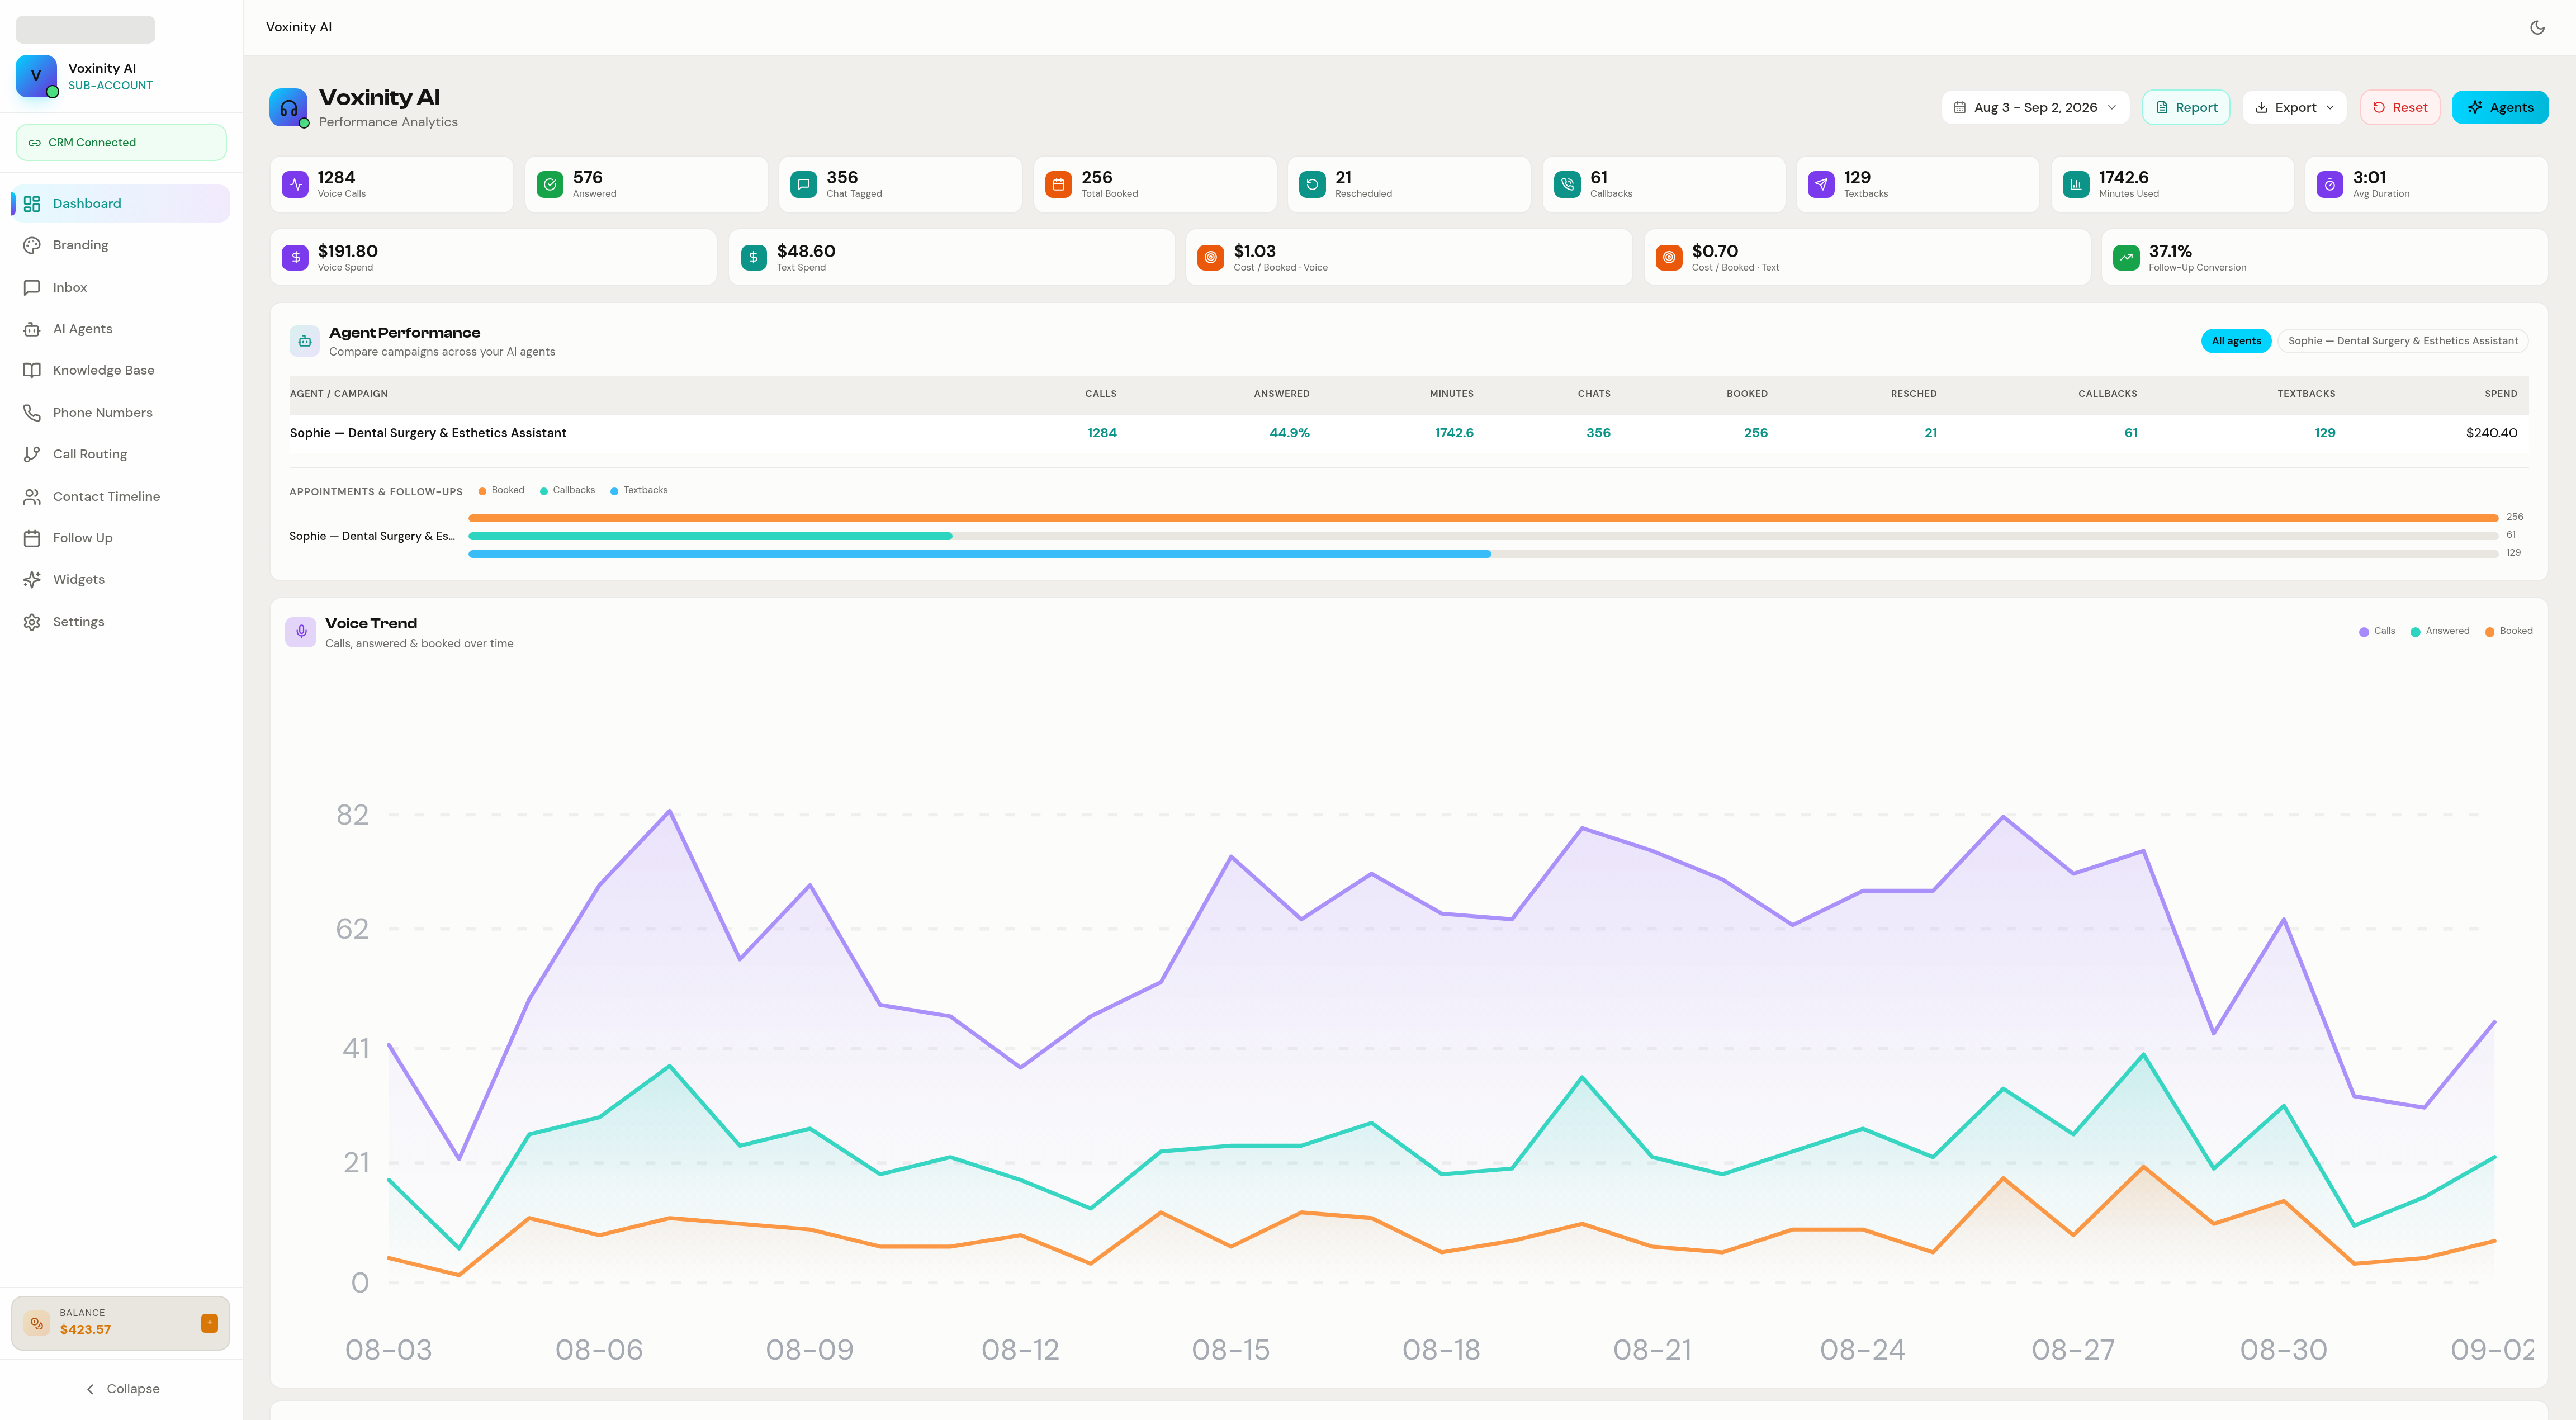This screenshot has width=2576, height=1420.
Task: Toggle Callbacks series in the appointments legend
Action: coord(567,490)
